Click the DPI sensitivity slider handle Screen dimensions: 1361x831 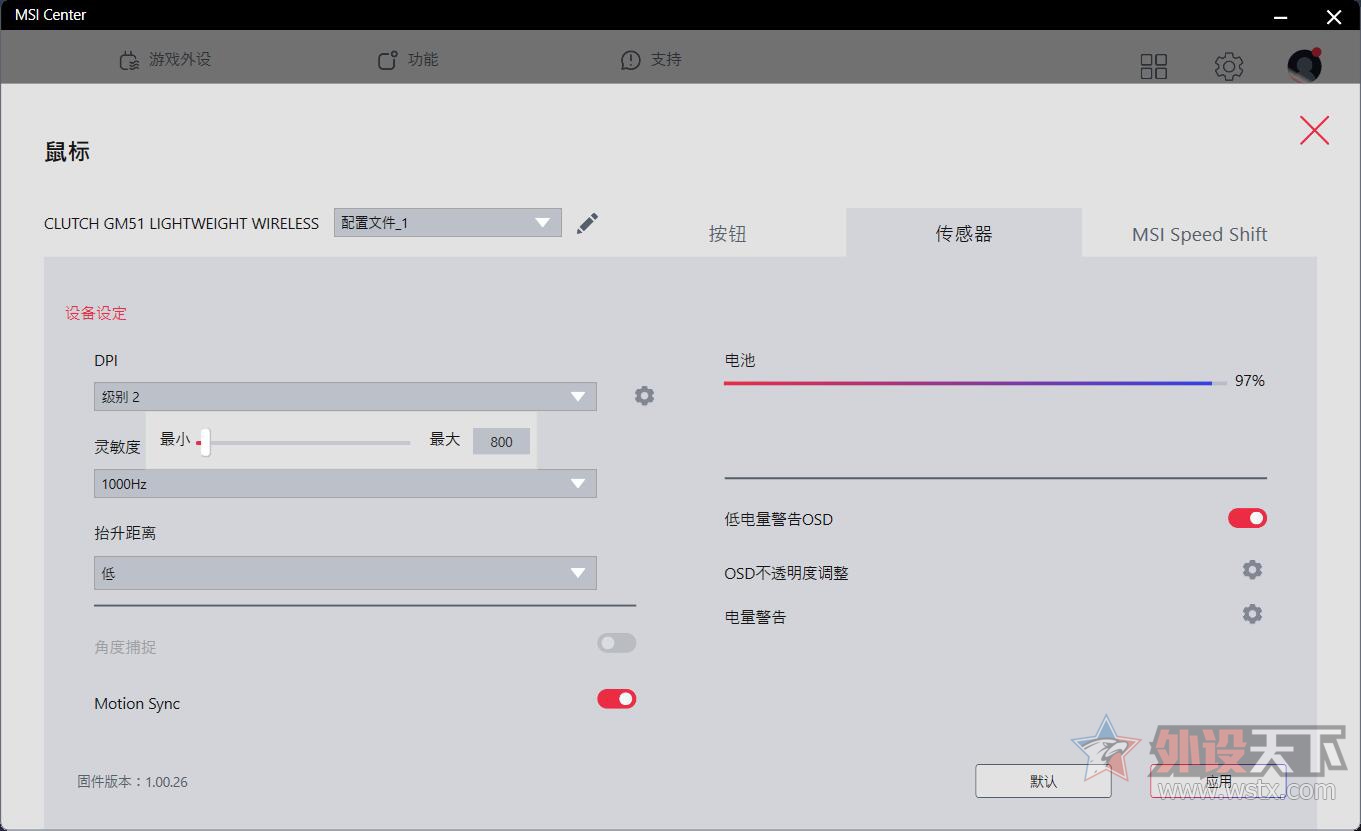pyautogui.click(x=204, y=442)
